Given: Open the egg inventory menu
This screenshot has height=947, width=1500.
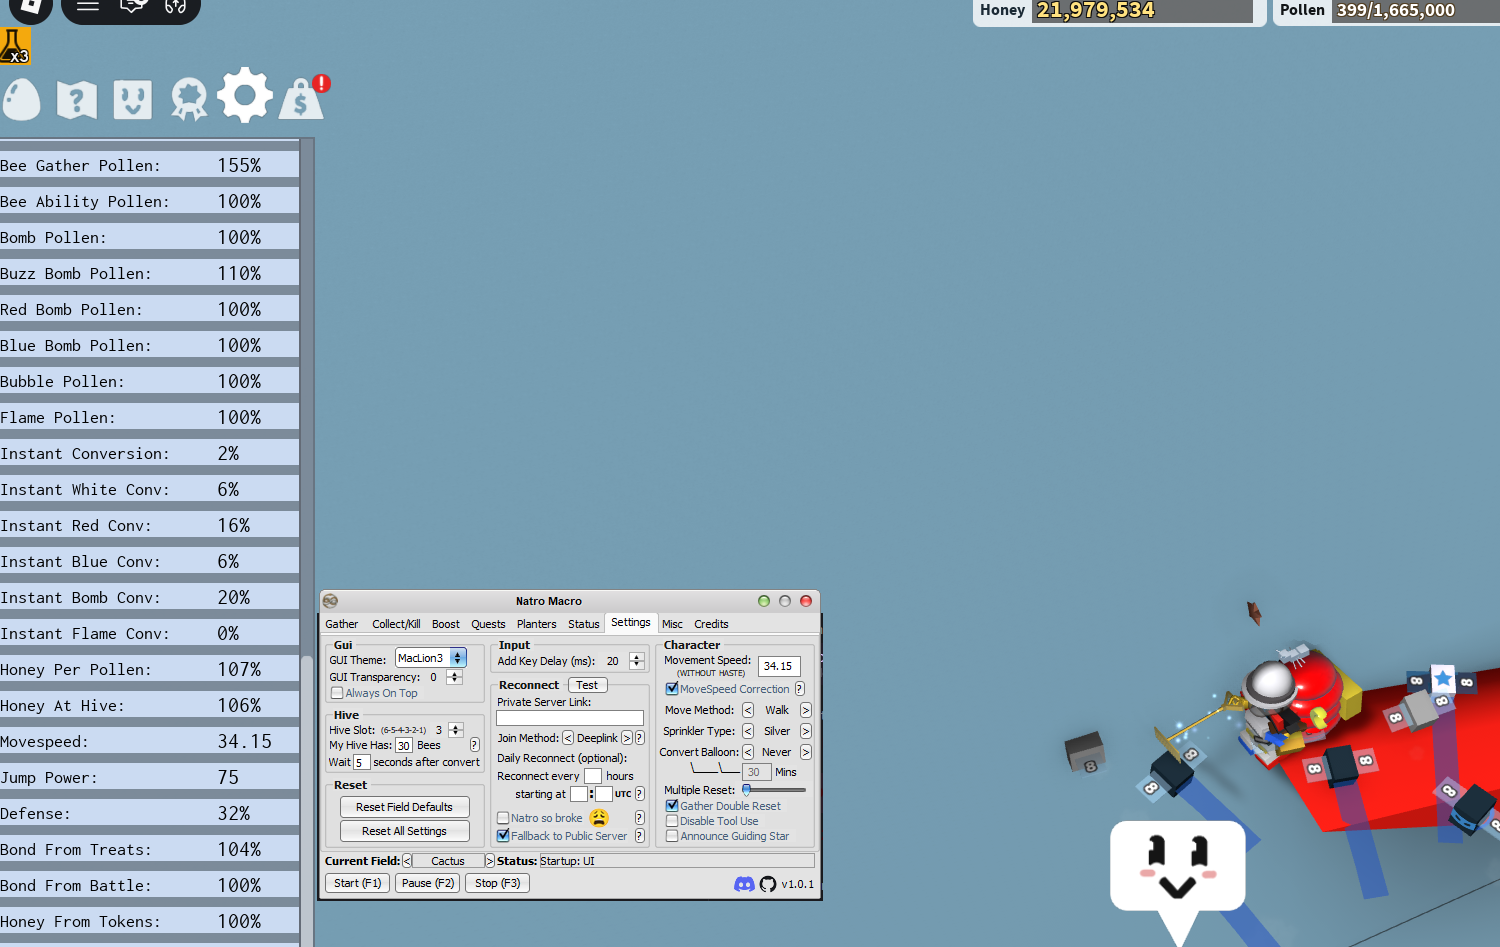Looking at the screenshot, I should (x=21, y=99).
